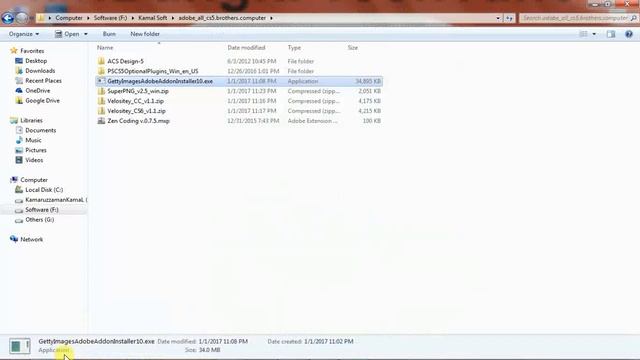Select OneDrive in navigation pane
The image size is (640, 360).
tap(38, 91)
